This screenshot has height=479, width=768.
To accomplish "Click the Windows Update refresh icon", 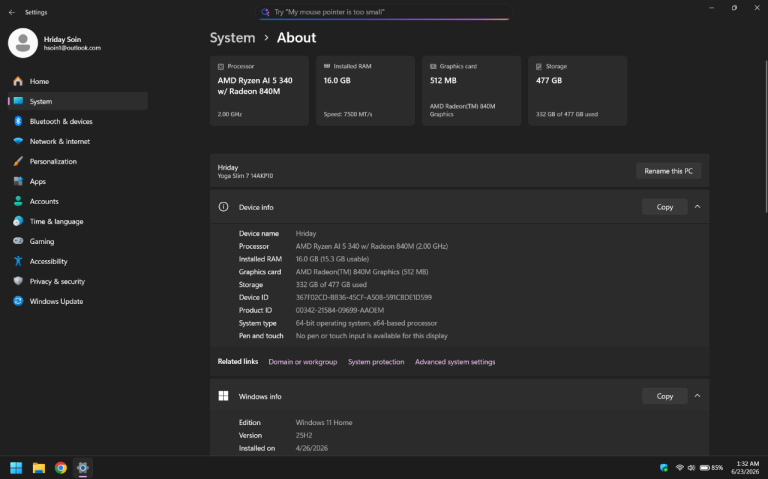I will coord(18,301).
